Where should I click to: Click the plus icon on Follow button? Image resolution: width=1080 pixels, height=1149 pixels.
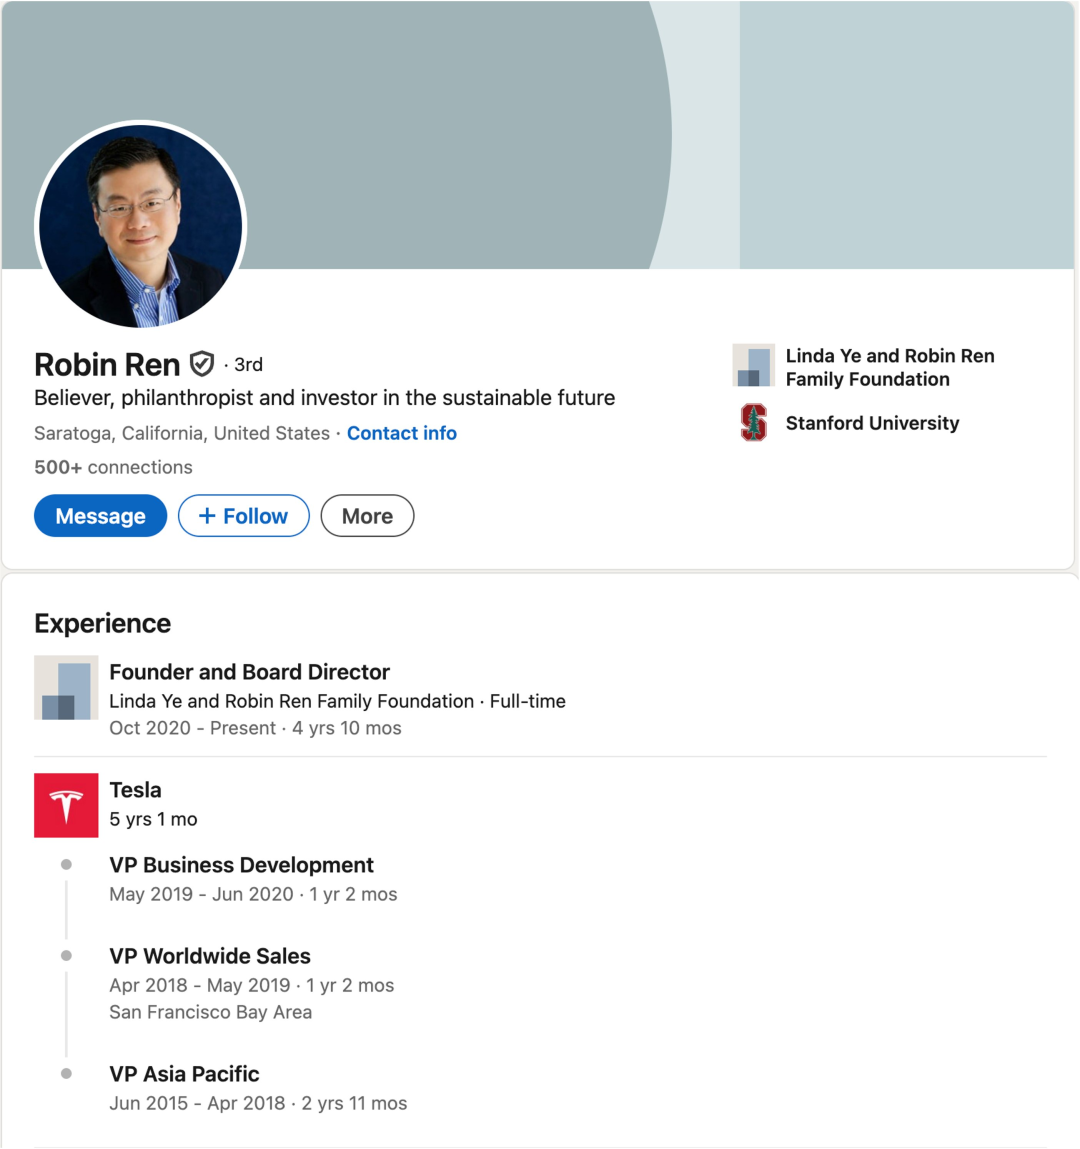(x=207, y=516)
